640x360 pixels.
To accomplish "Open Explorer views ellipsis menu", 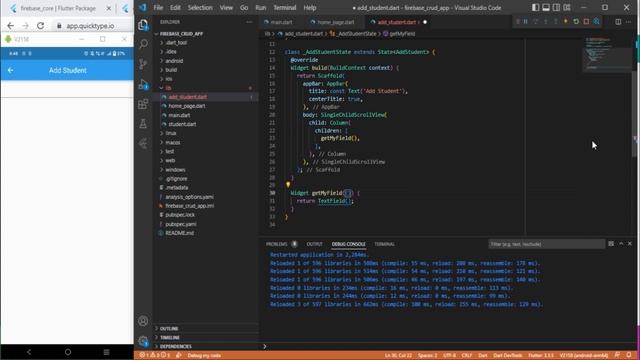I will tap(249, 22).
